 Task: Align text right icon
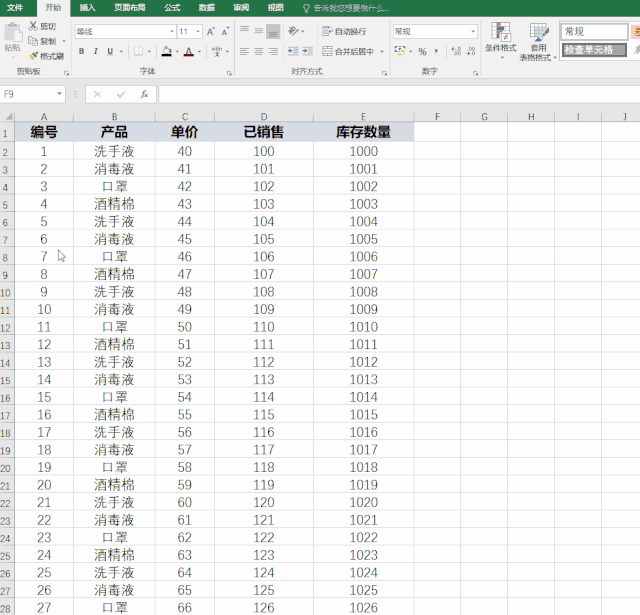(273, 51)
